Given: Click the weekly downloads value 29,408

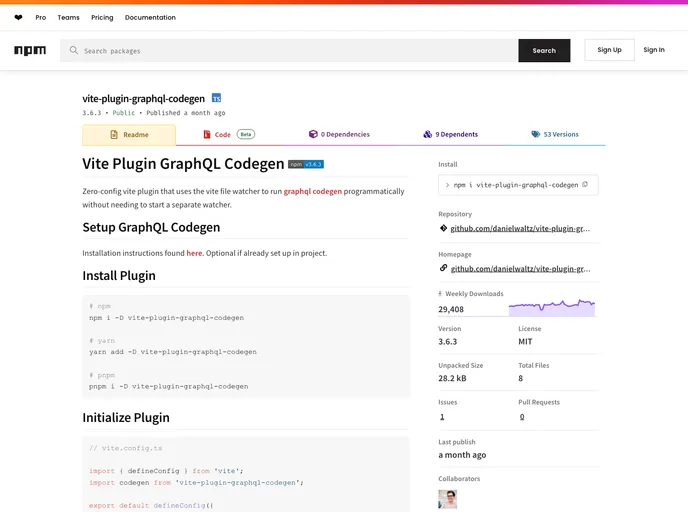Looking at the screenshot, I should (451, 309).
